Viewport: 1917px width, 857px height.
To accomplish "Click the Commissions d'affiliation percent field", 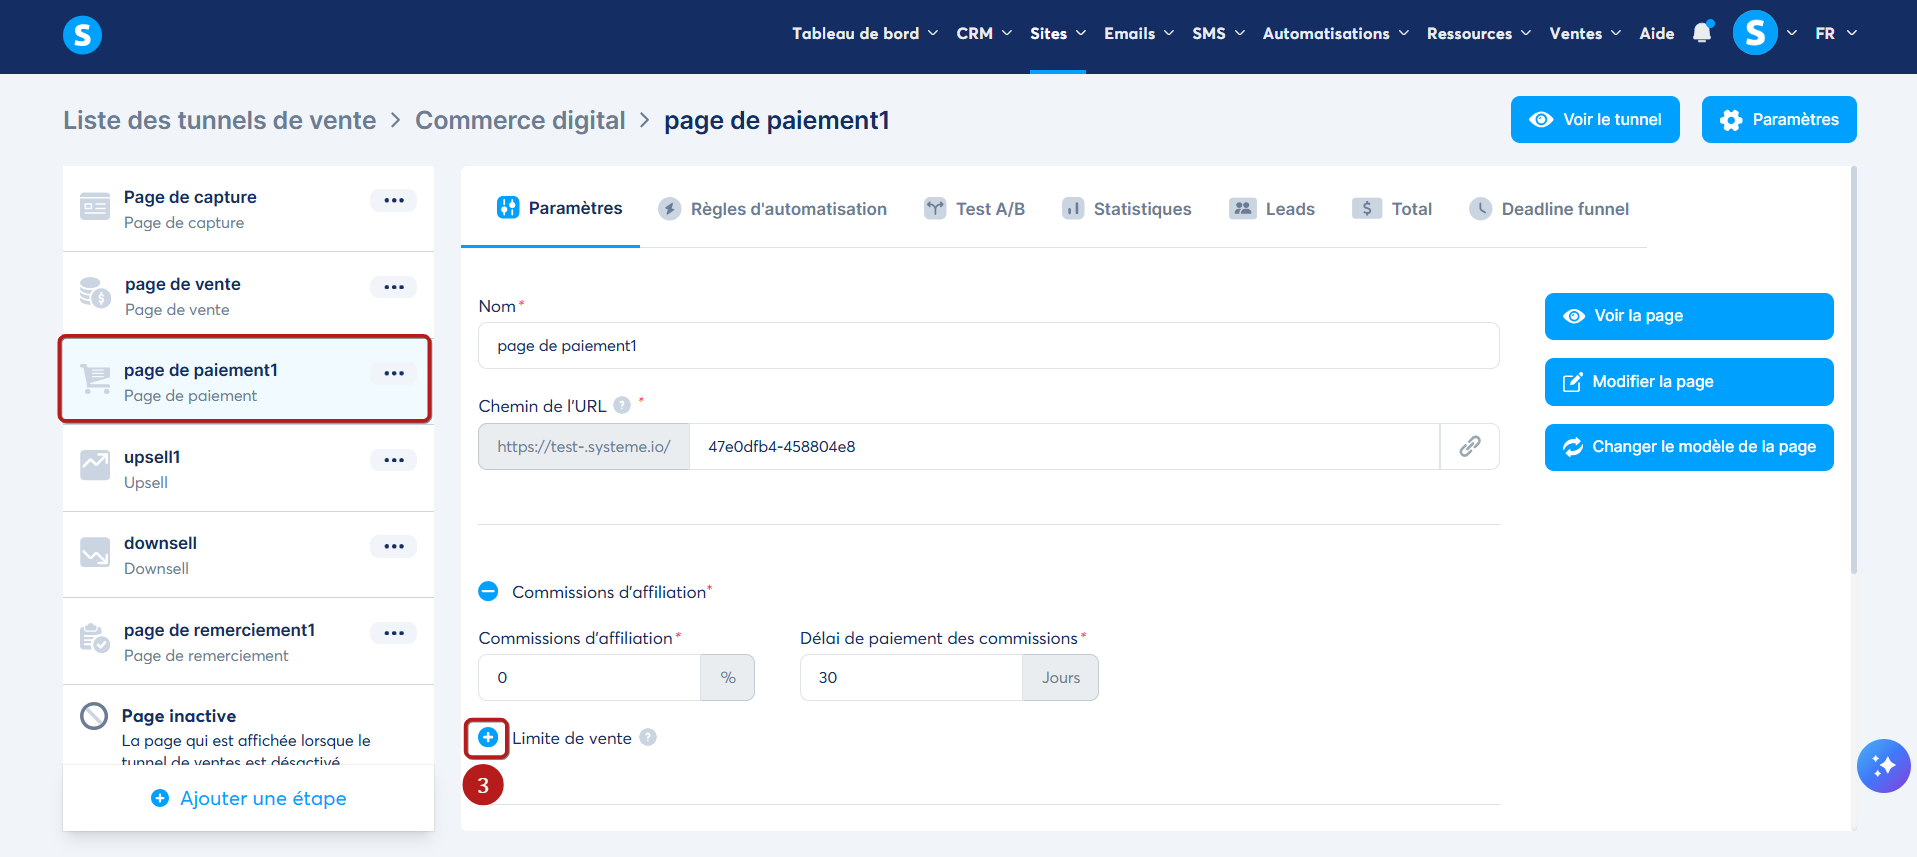I will (x=589, y=677).
